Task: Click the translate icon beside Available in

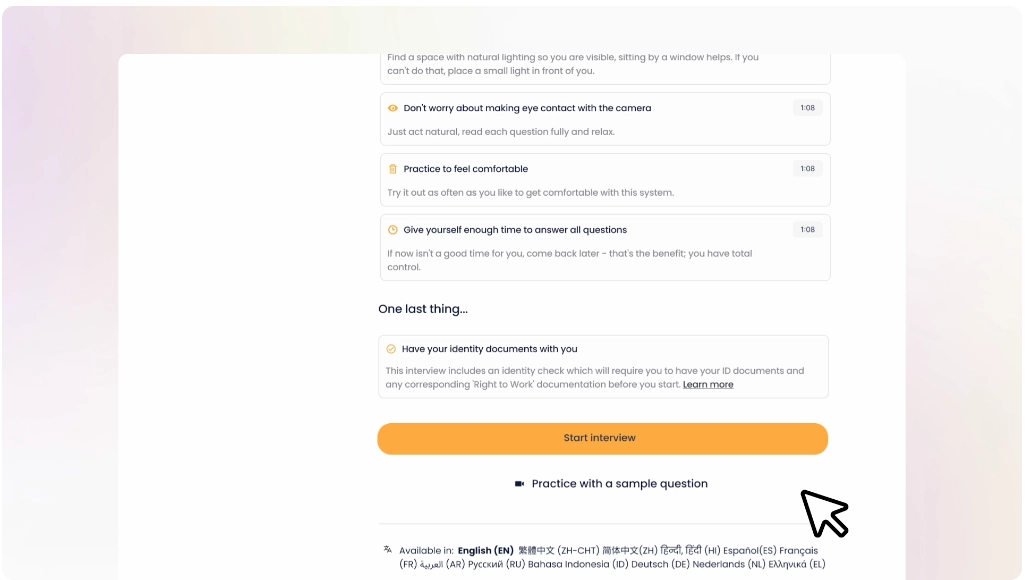Action: (x=388, y=549)
